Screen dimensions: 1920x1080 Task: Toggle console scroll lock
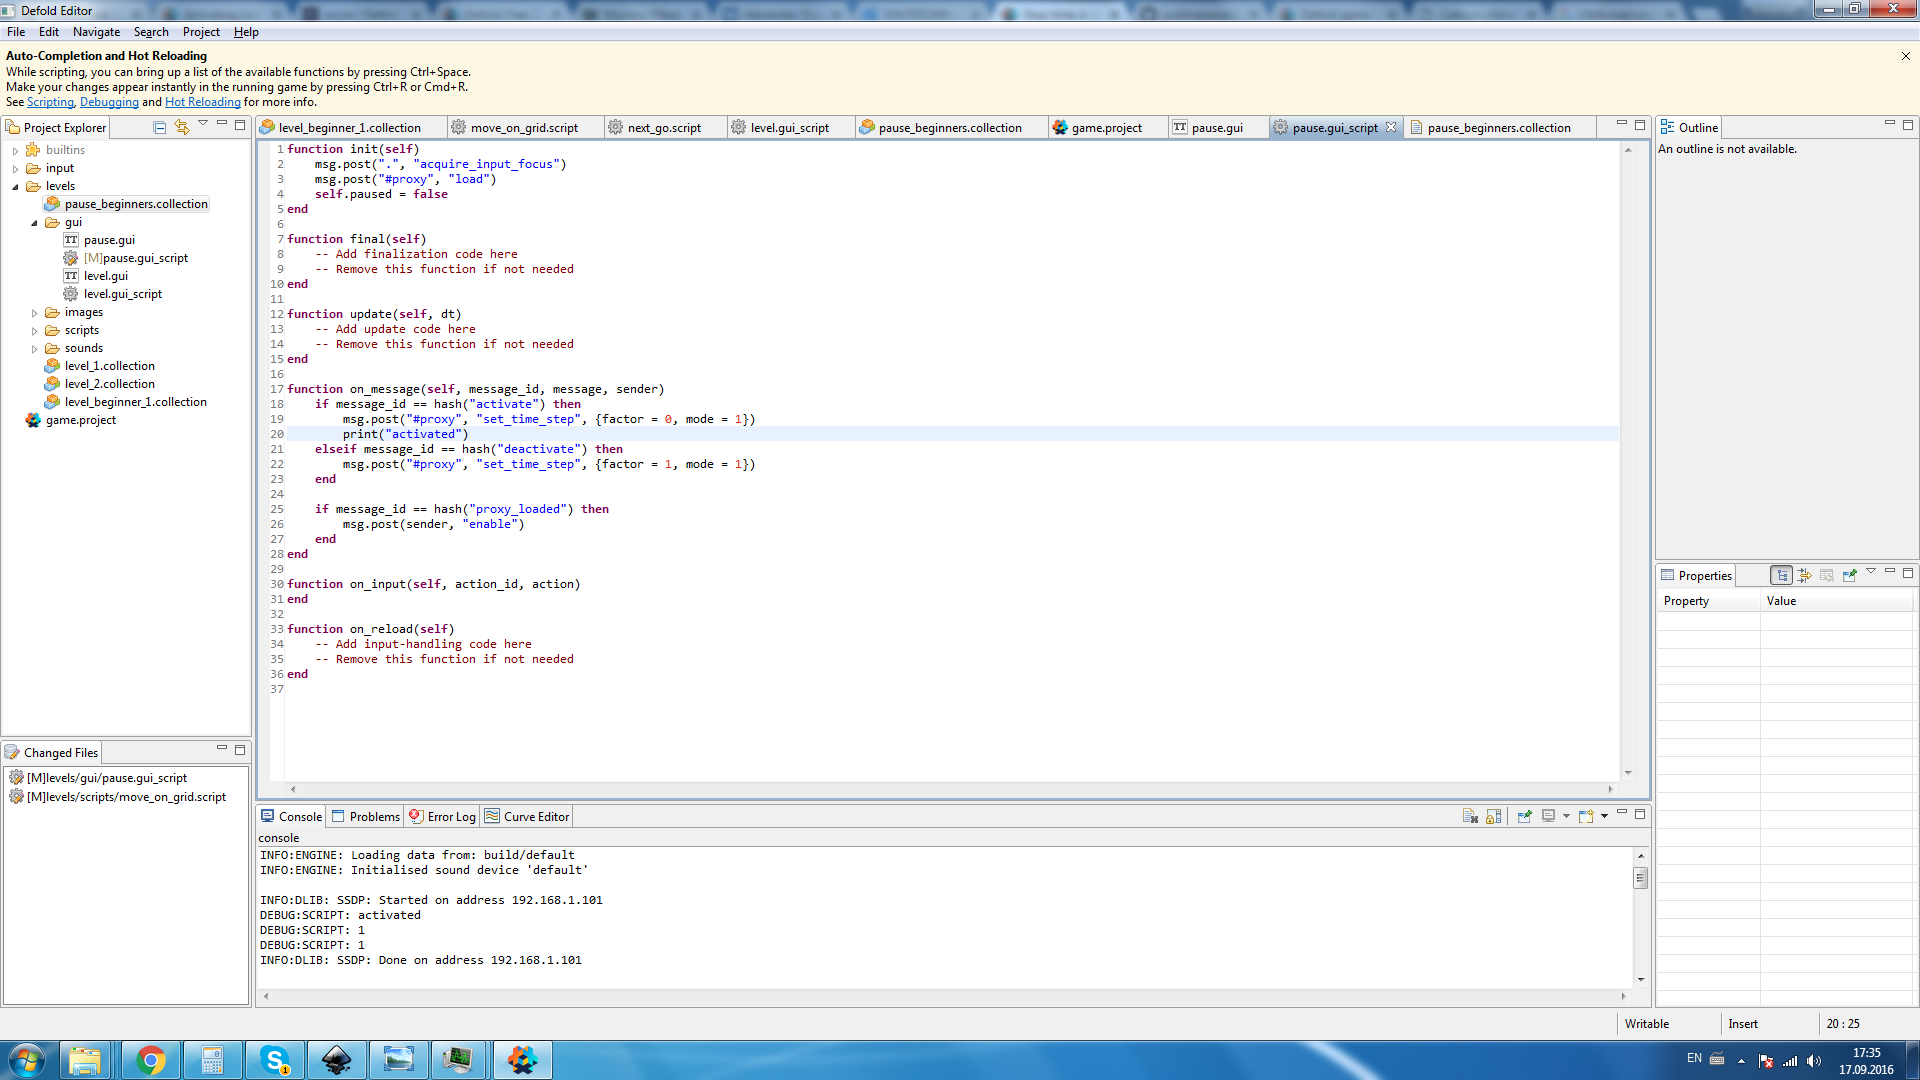point(1493,816)
